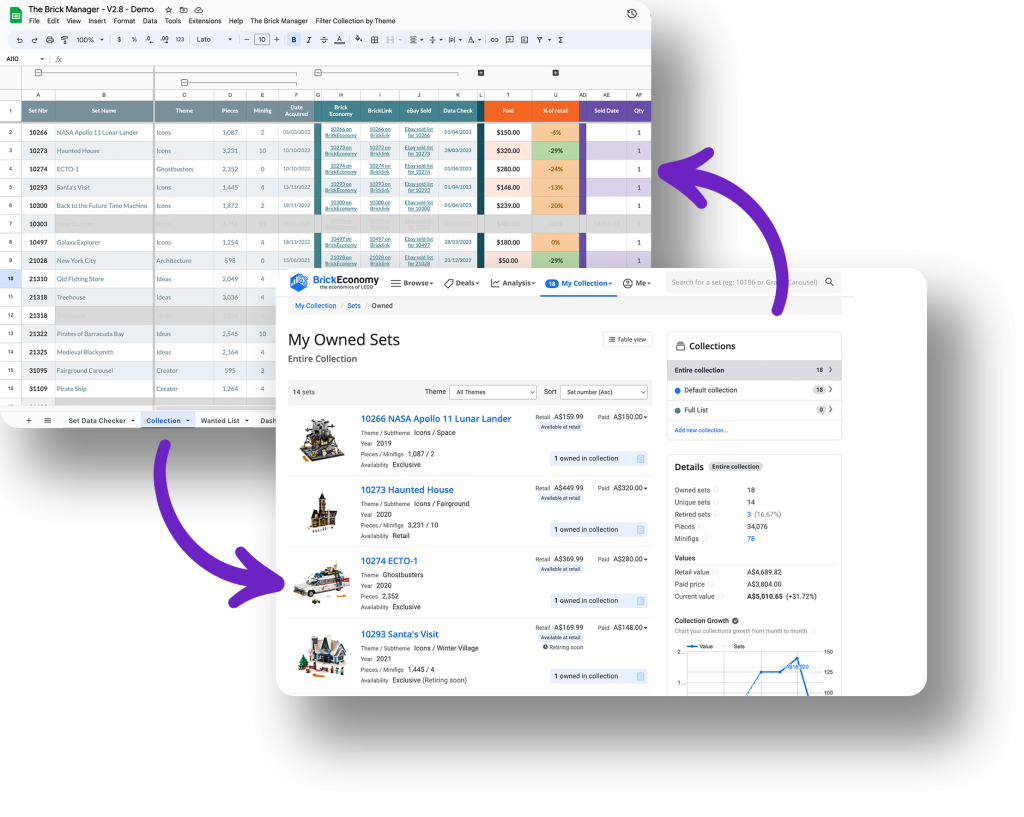Click the insert comment icon
Image resolution: width=1024 pixels, height=817 pixels.
coord(509,40)
